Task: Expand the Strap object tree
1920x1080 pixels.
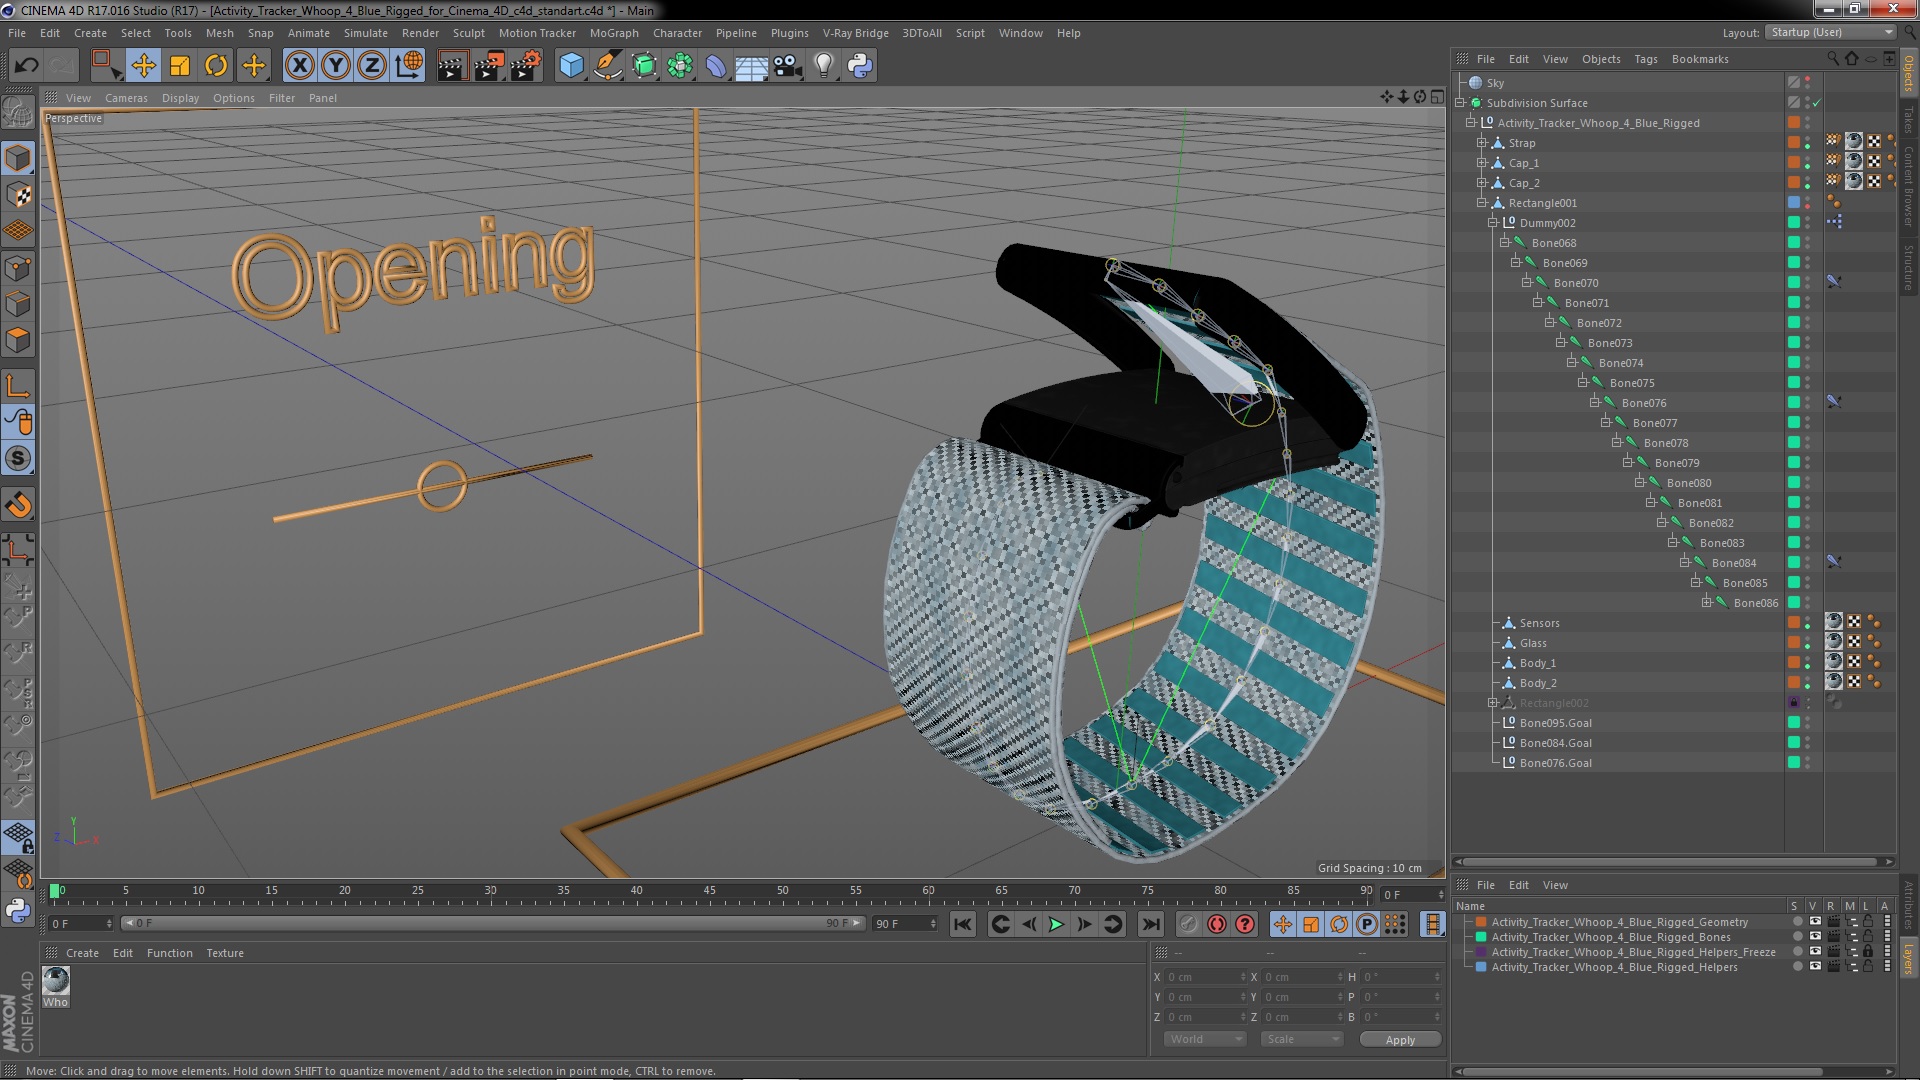Action: 1482,143
